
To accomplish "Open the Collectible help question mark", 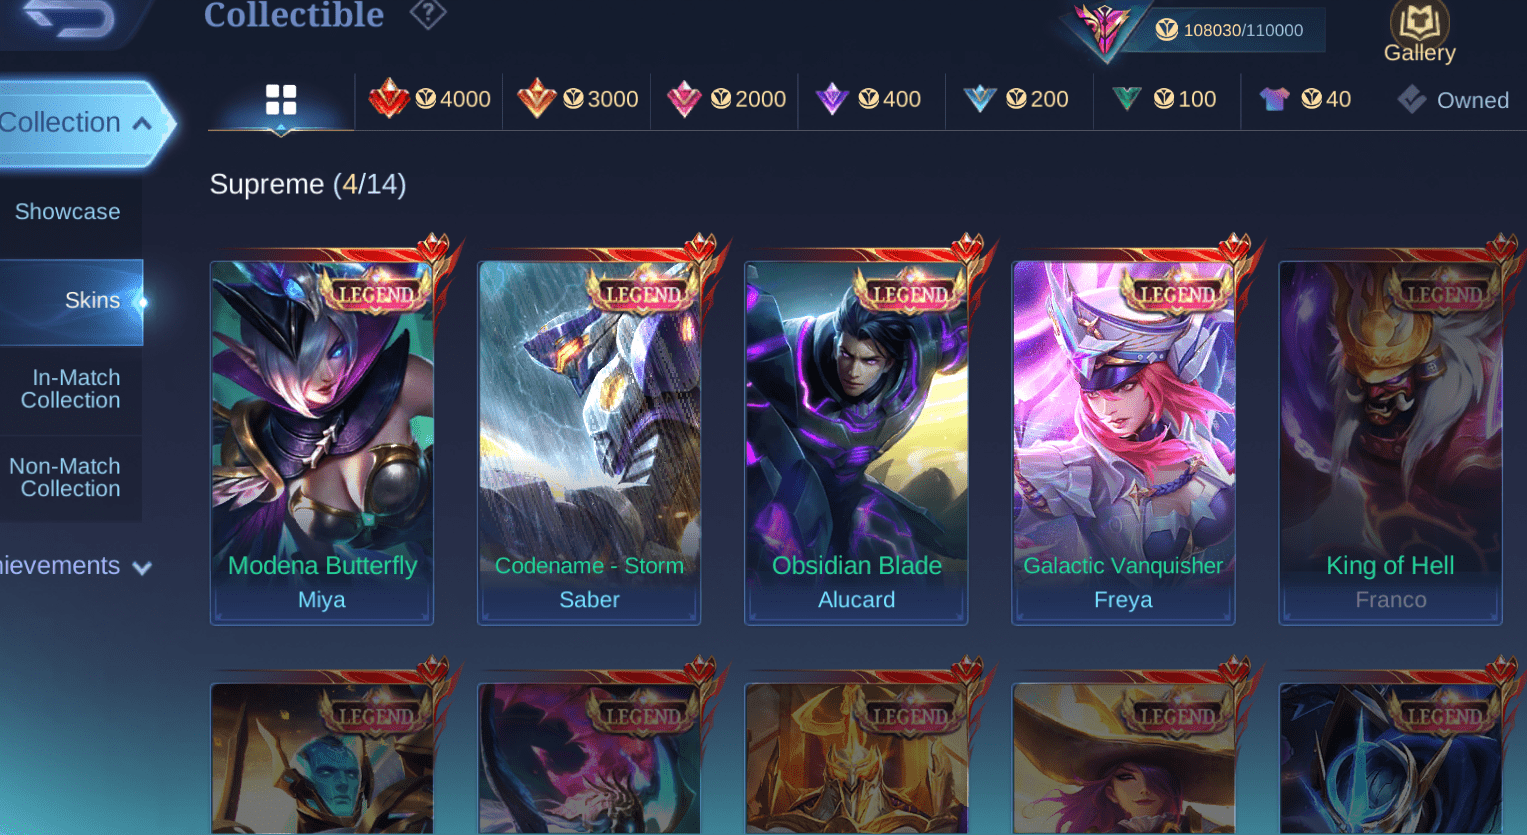I will tap(428, 14).
